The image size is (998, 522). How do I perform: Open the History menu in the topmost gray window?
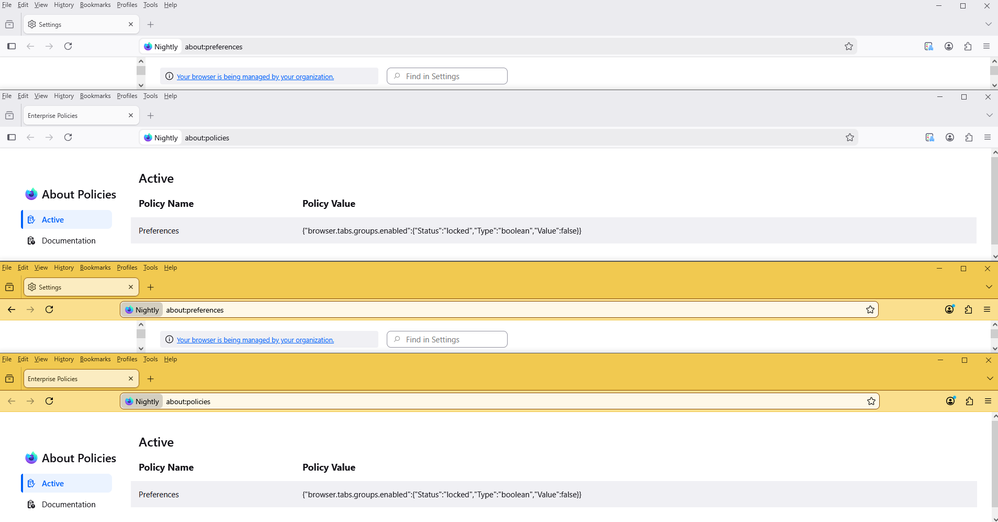[x=64, y=5]
